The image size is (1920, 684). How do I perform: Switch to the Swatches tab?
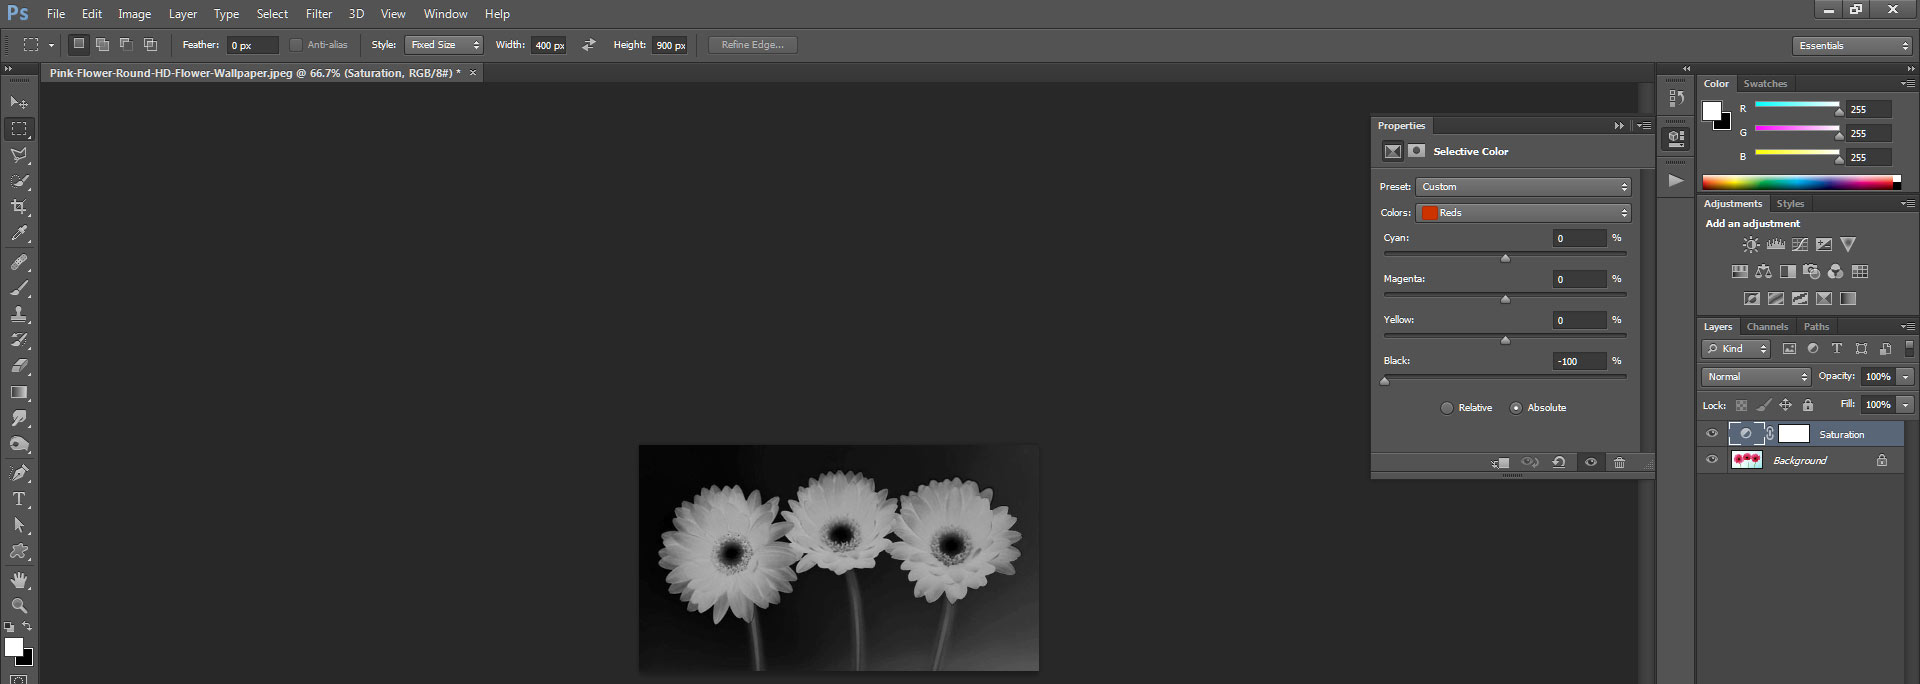click(1765, 84)
